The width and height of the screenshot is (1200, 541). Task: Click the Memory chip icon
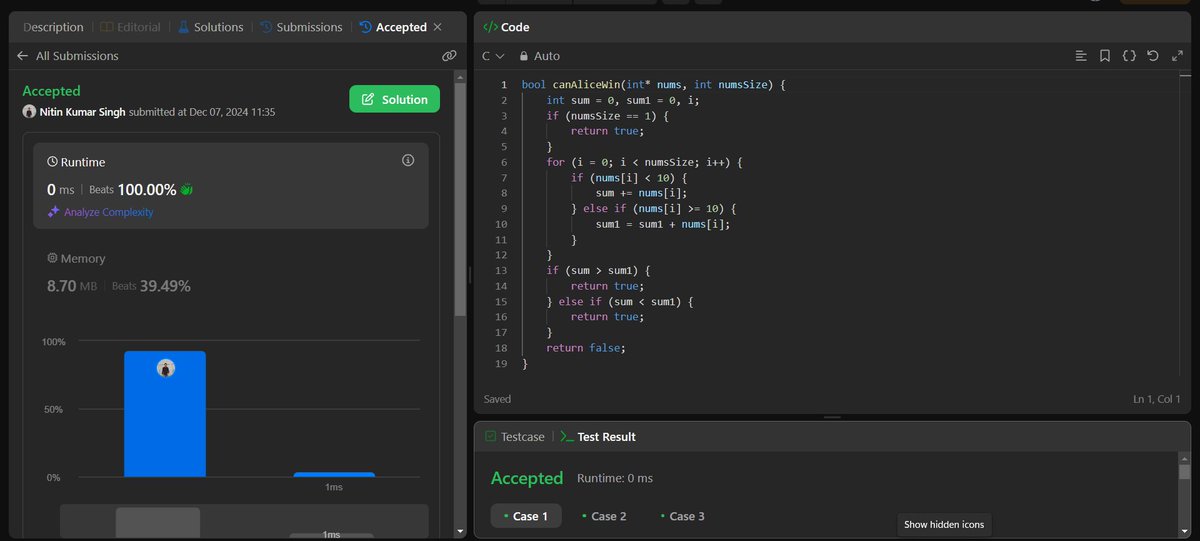click(x=52, y=258)
